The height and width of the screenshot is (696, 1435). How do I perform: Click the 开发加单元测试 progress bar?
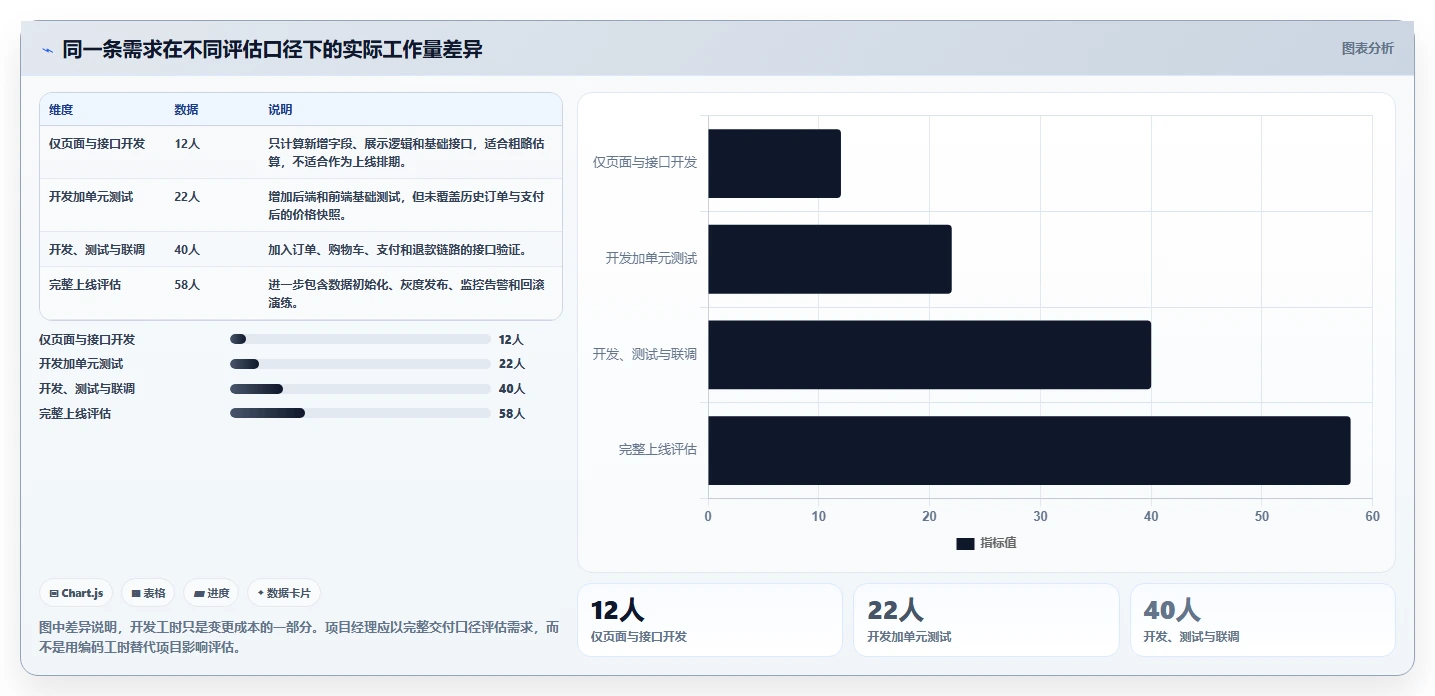[x=360, y=364]
